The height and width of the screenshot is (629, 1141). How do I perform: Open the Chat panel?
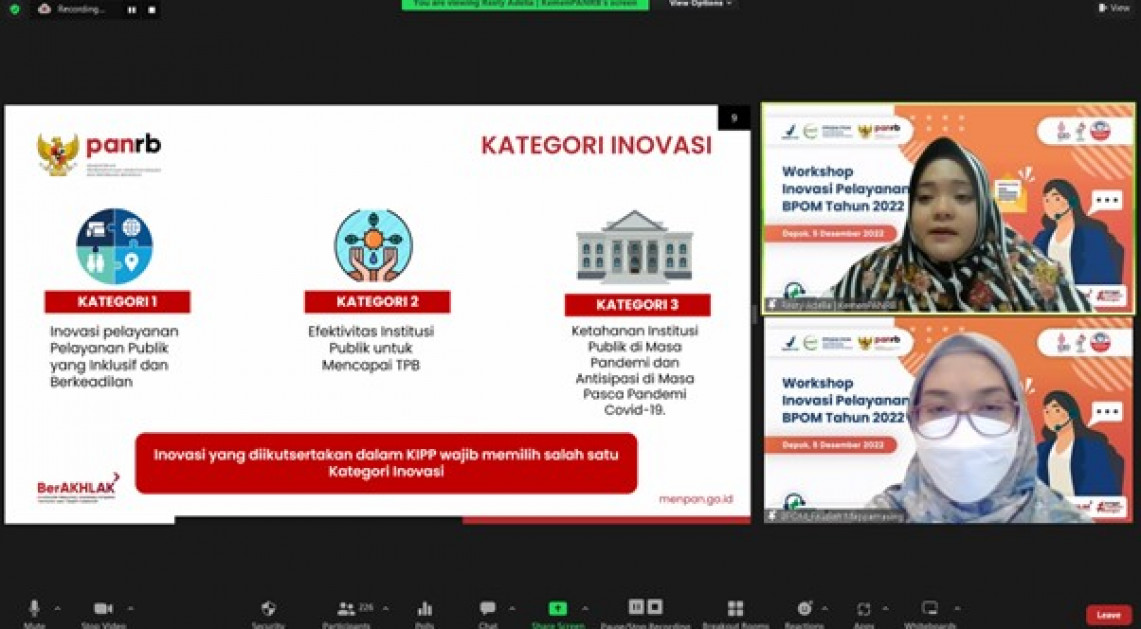pyautogui.click(x=487, y=609)
